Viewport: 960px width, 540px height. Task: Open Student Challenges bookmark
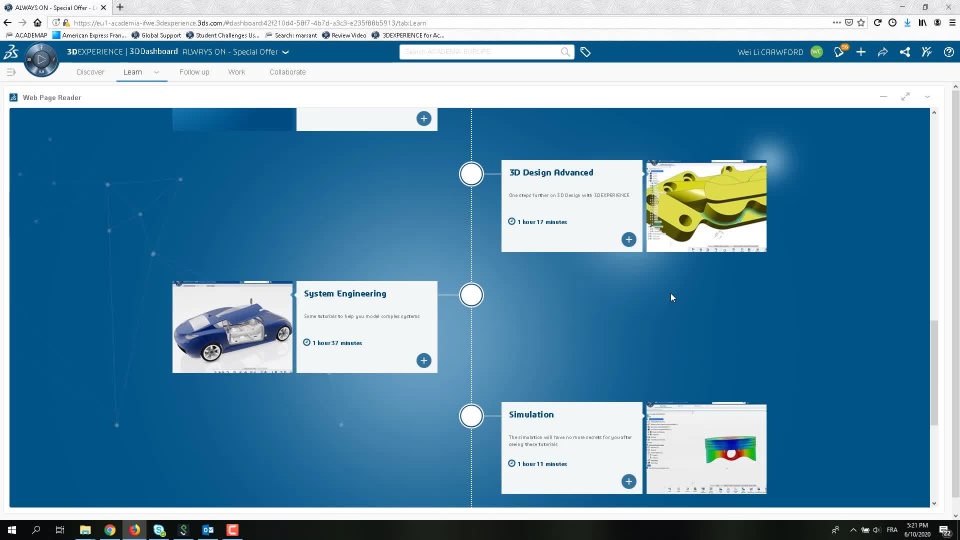pos(222,36)
